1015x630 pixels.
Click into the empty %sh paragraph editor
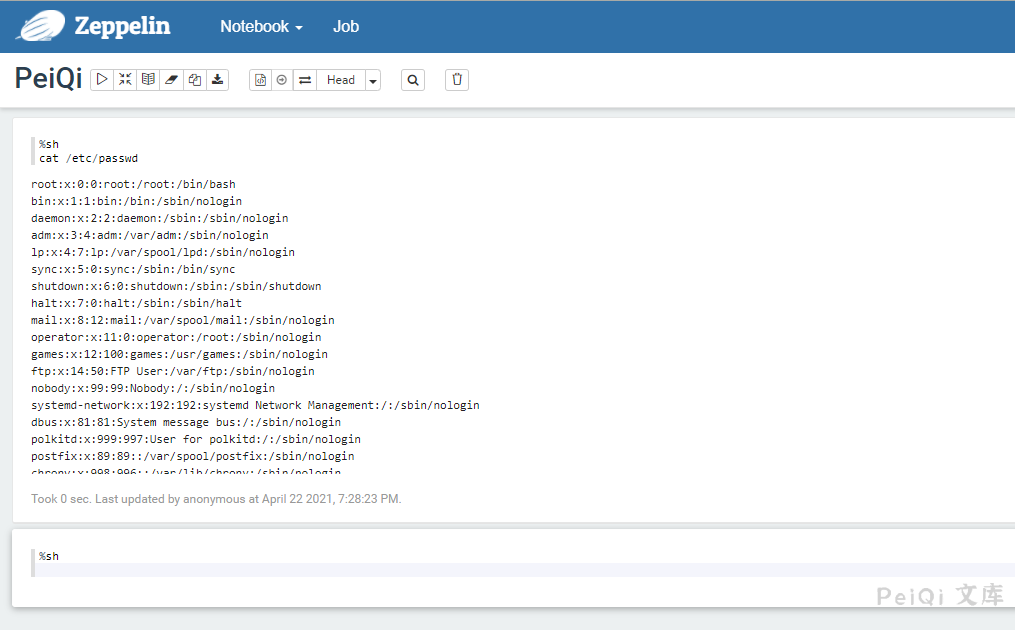(x=500, y=569)
